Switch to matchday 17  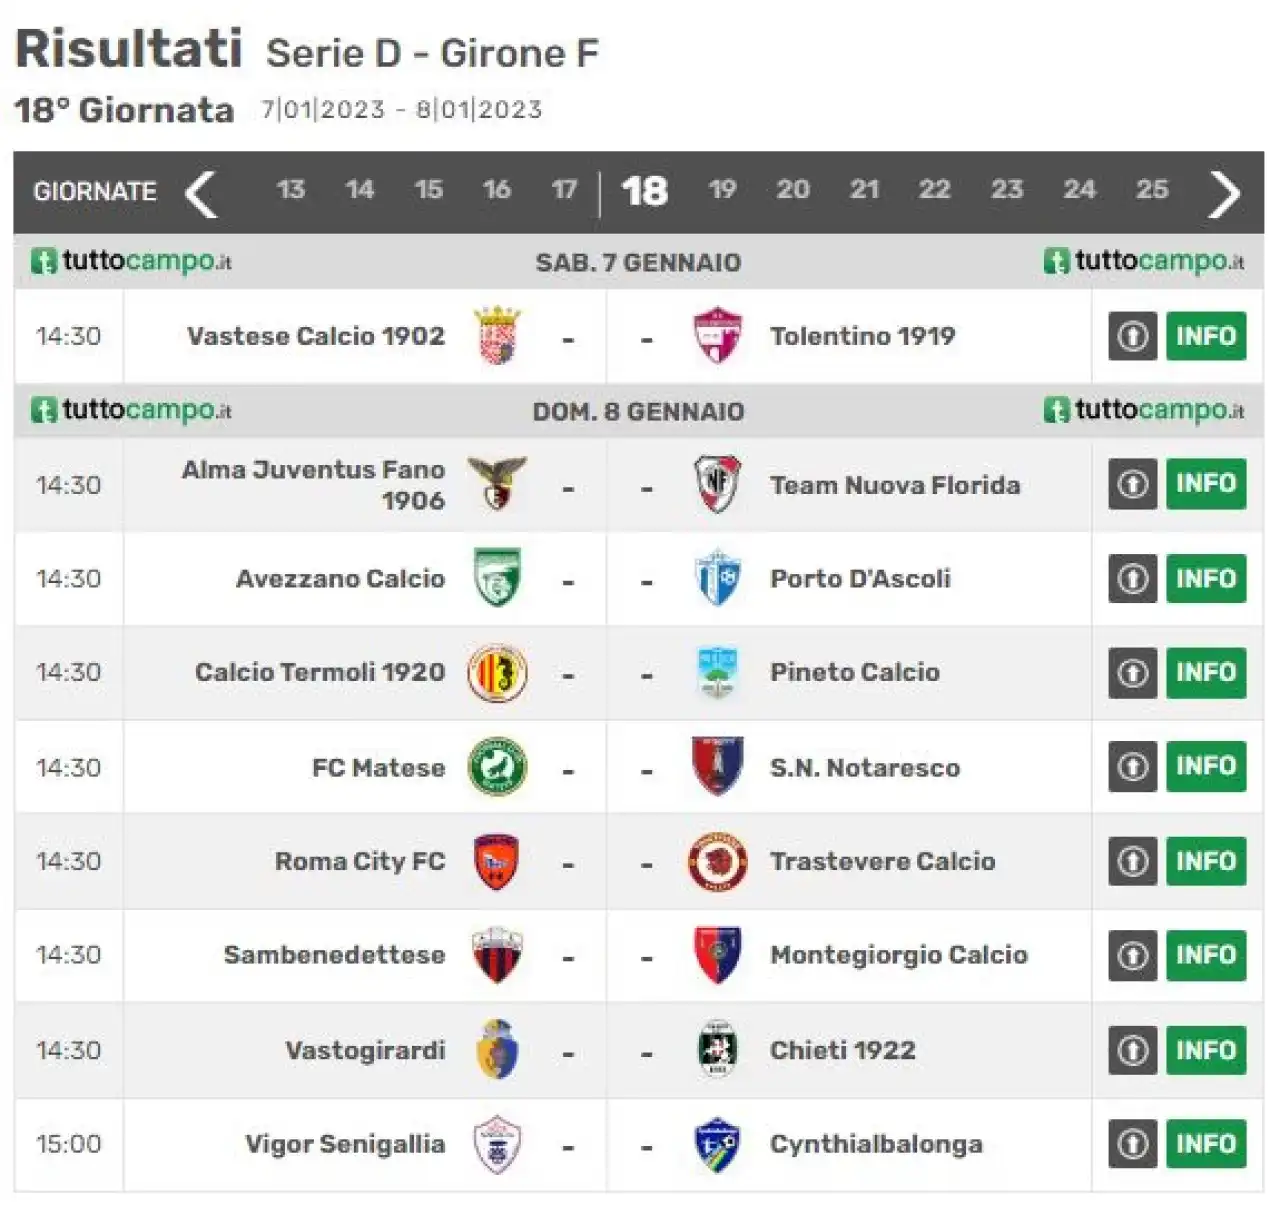click(564, 190)
